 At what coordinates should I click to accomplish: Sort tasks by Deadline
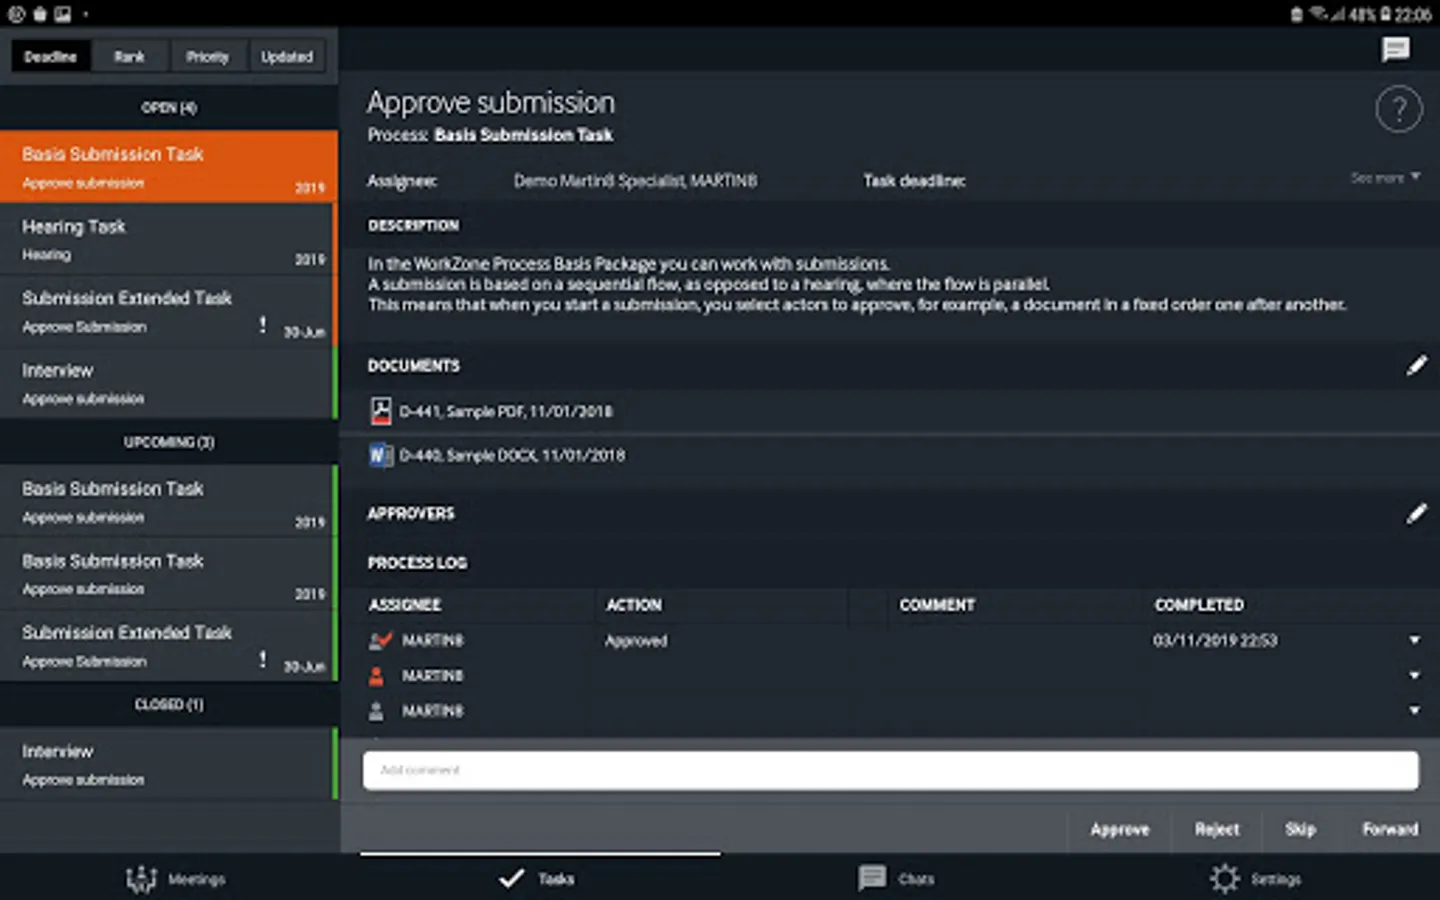50,57
